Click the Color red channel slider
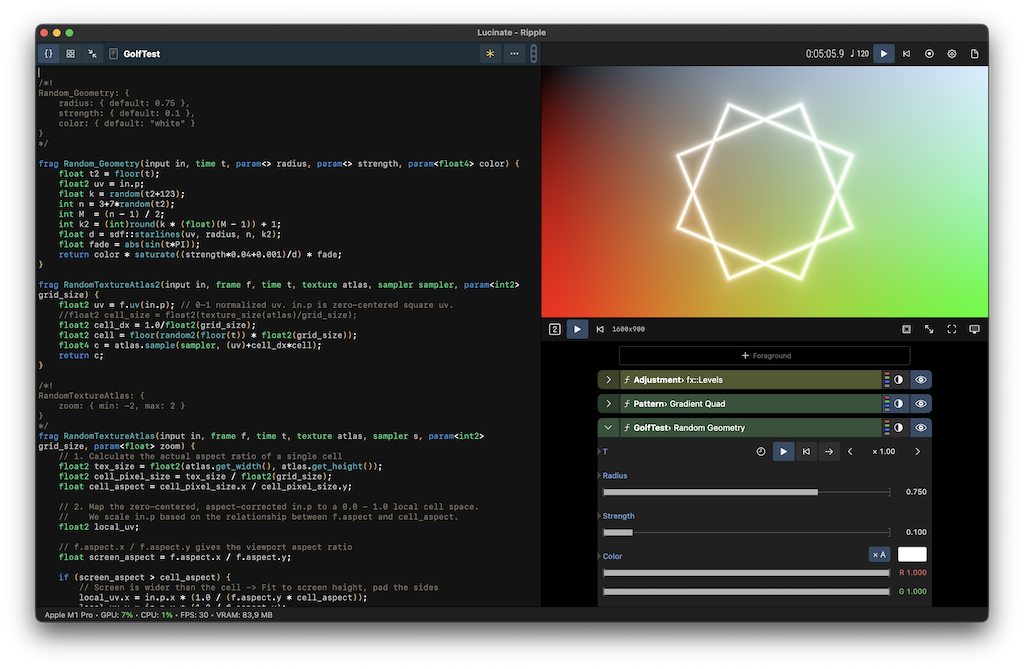1024x669 pixels. pyautogui.click(x=746, y=573)
